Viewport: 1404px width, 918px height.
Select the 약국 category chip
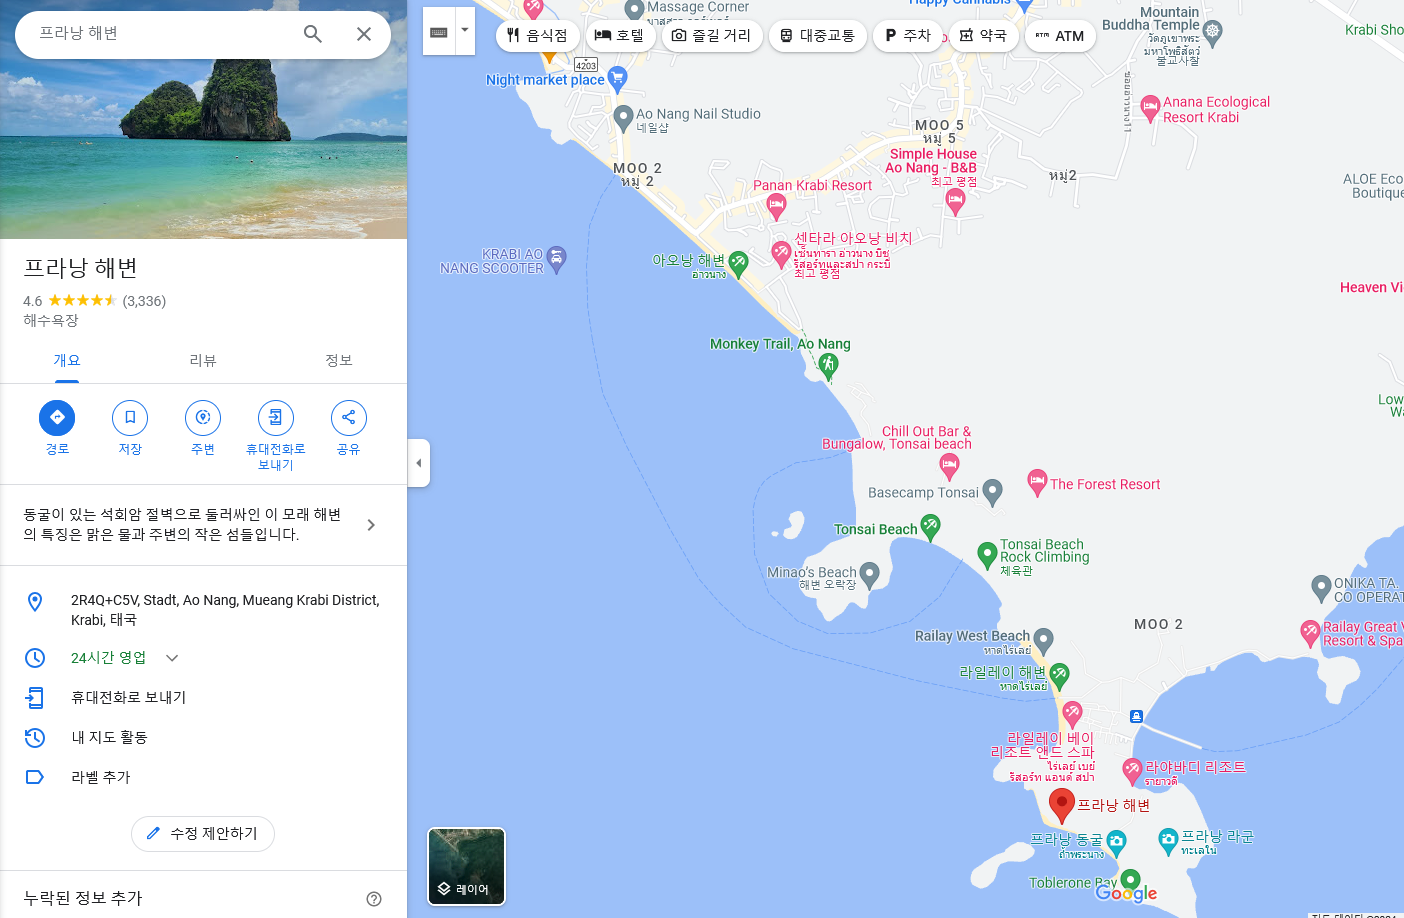[x=984, y=36]
